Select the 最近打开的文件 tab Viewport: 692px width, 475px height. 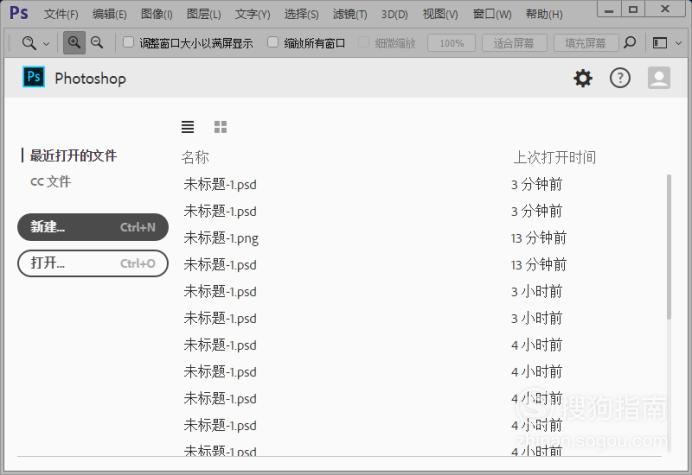[x=73, y=155]
